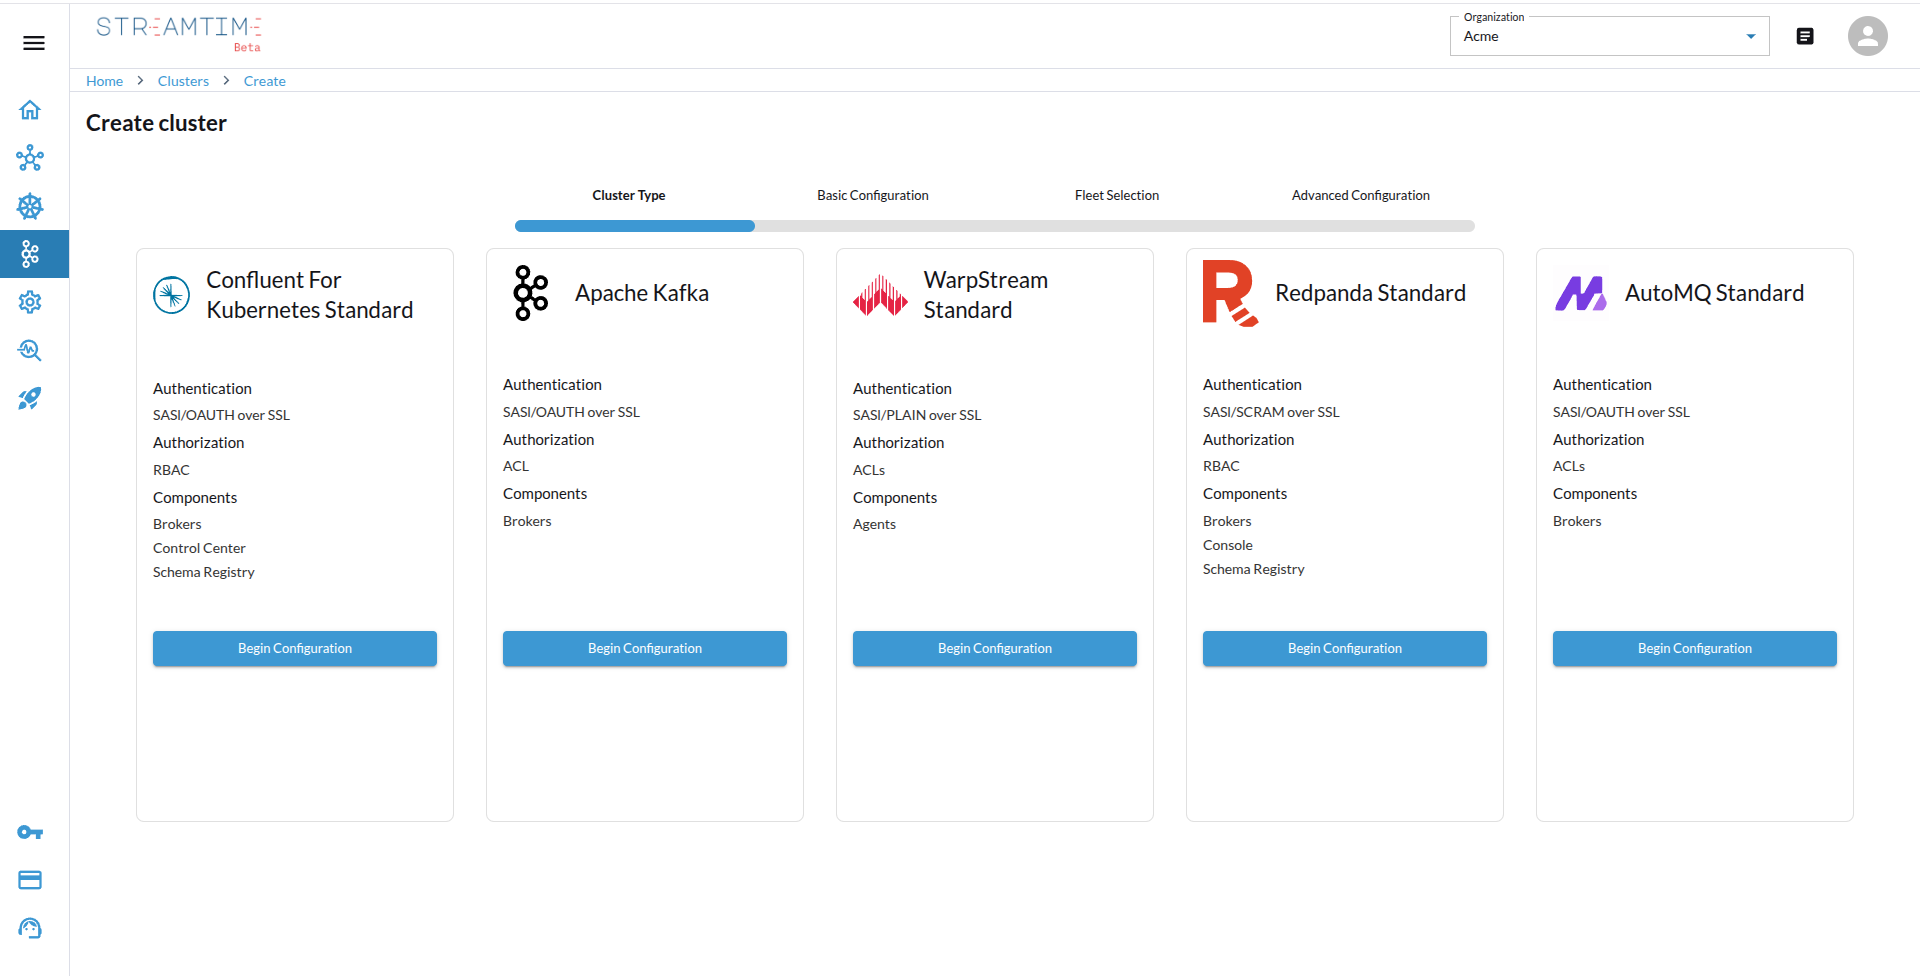Open the user account avatar
The height and width of the screenshot is (976, 1920).
pyautogui.click(x=1867, y=36)
